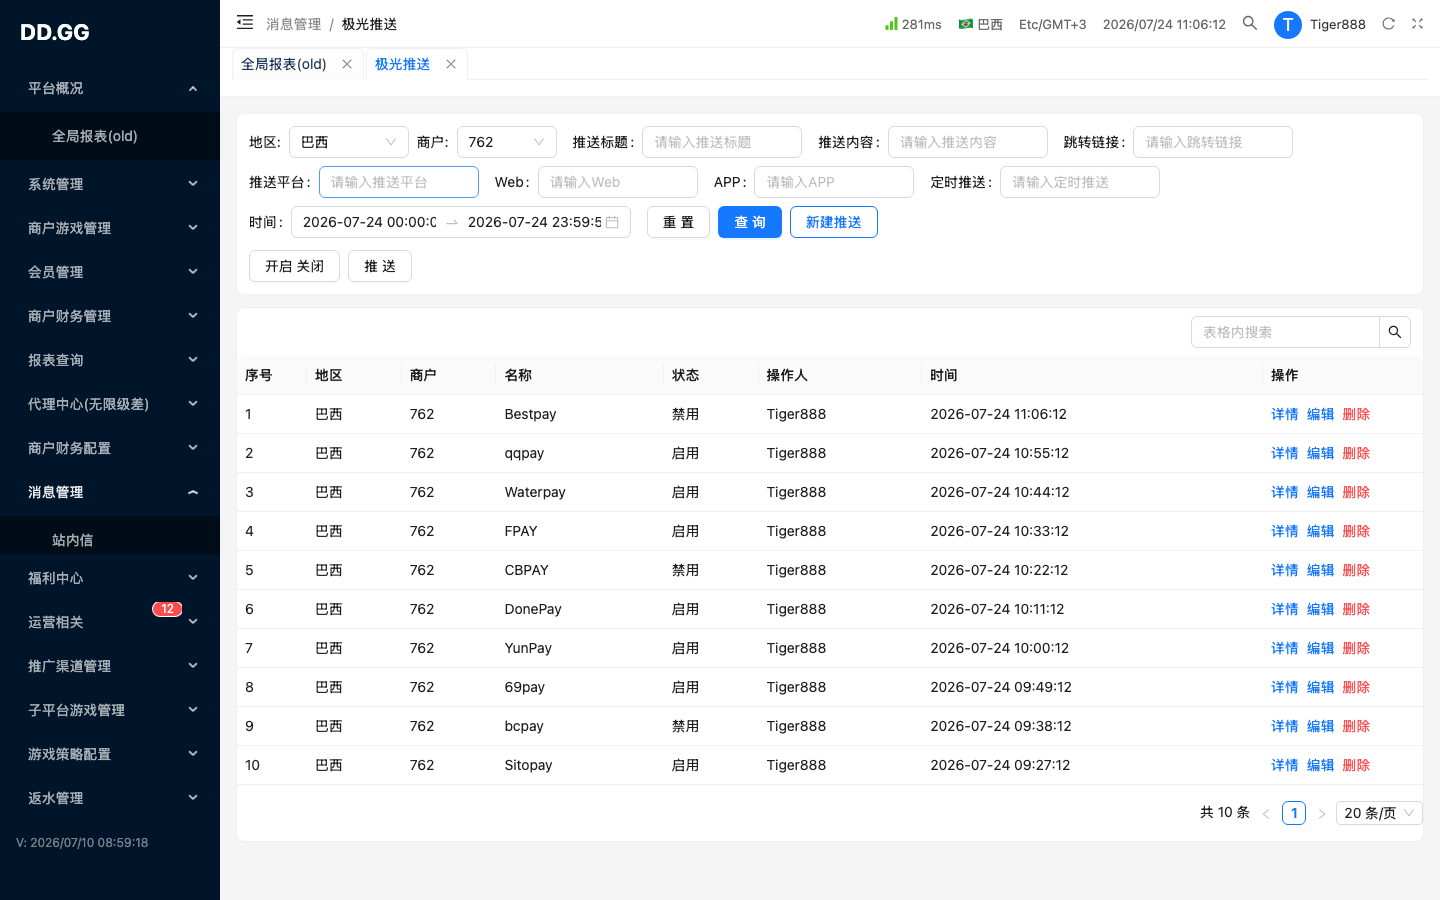Click the 重置 reset button
The image size is (1440, 900).
[678, 222]
